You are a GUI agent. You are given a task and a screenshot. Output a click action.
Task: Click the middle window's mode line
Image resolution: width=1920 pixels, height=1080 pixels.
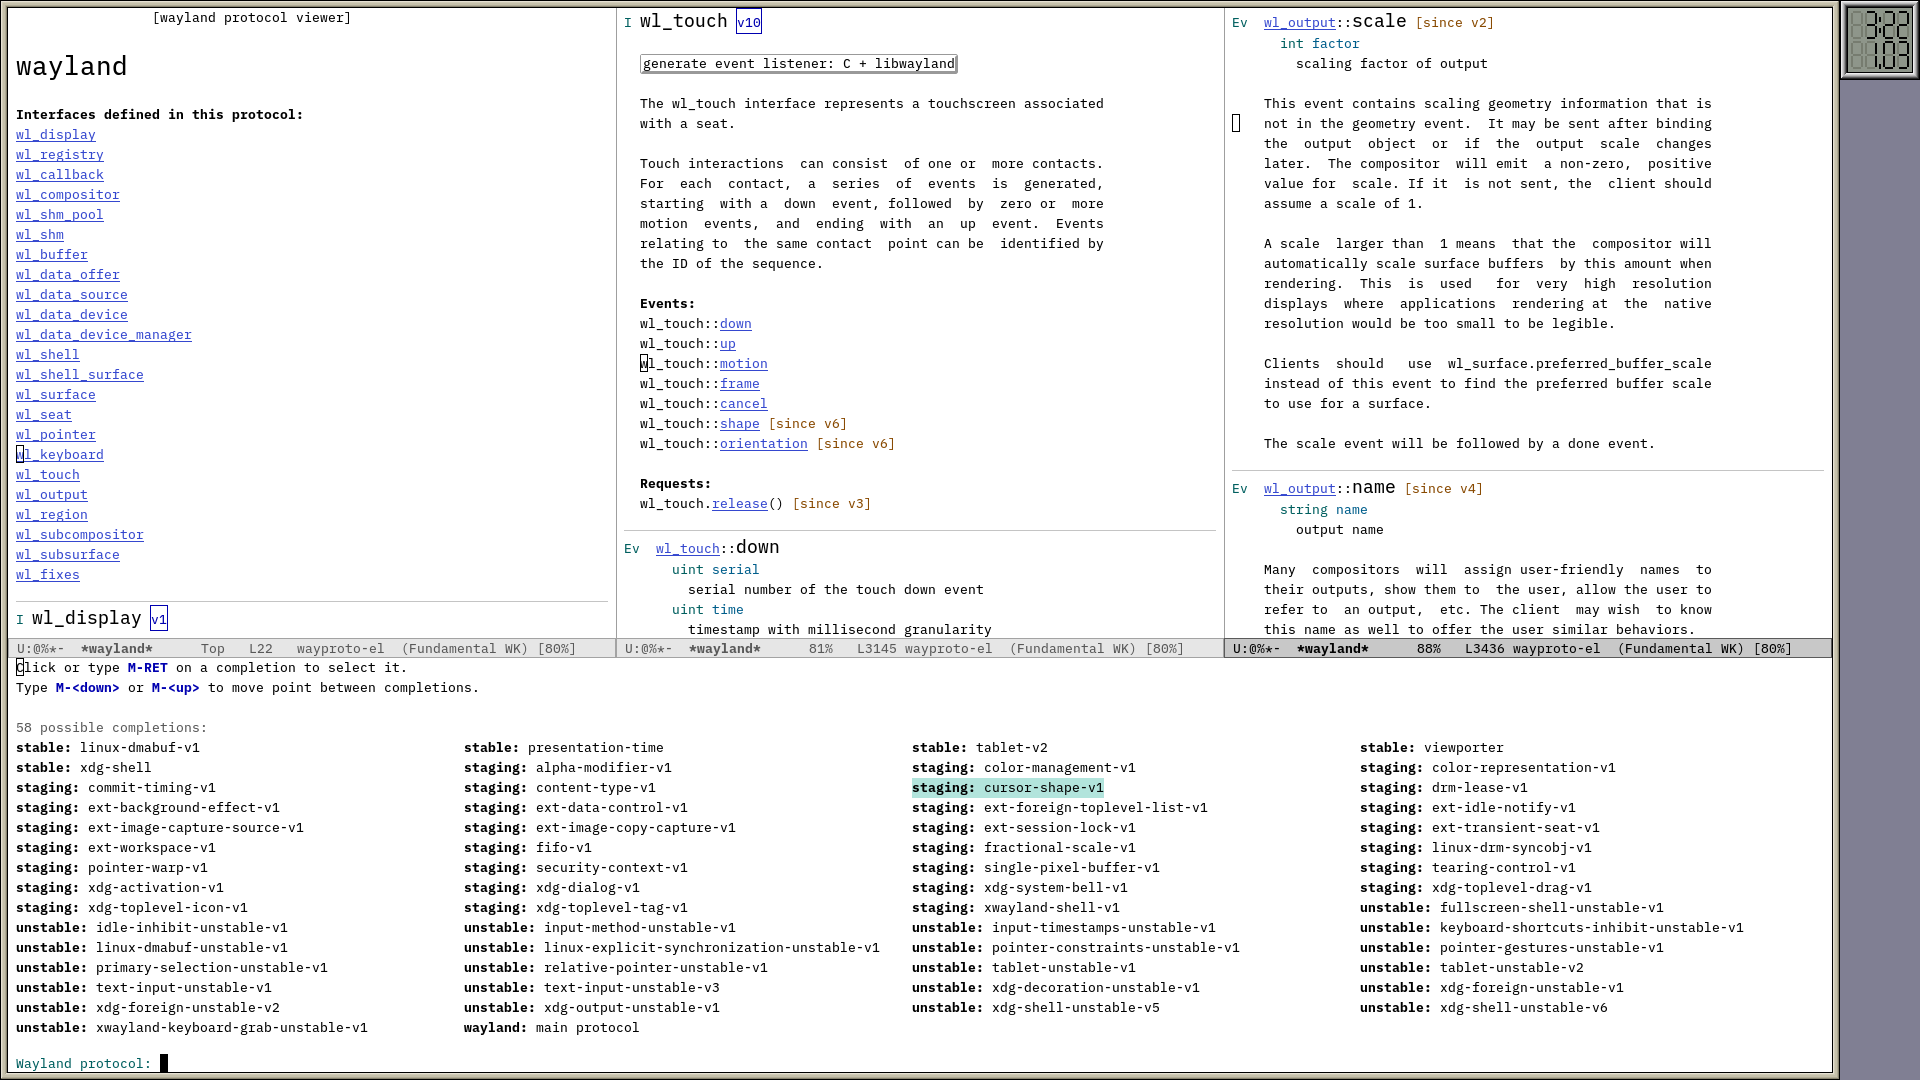(x=919, y=649)
